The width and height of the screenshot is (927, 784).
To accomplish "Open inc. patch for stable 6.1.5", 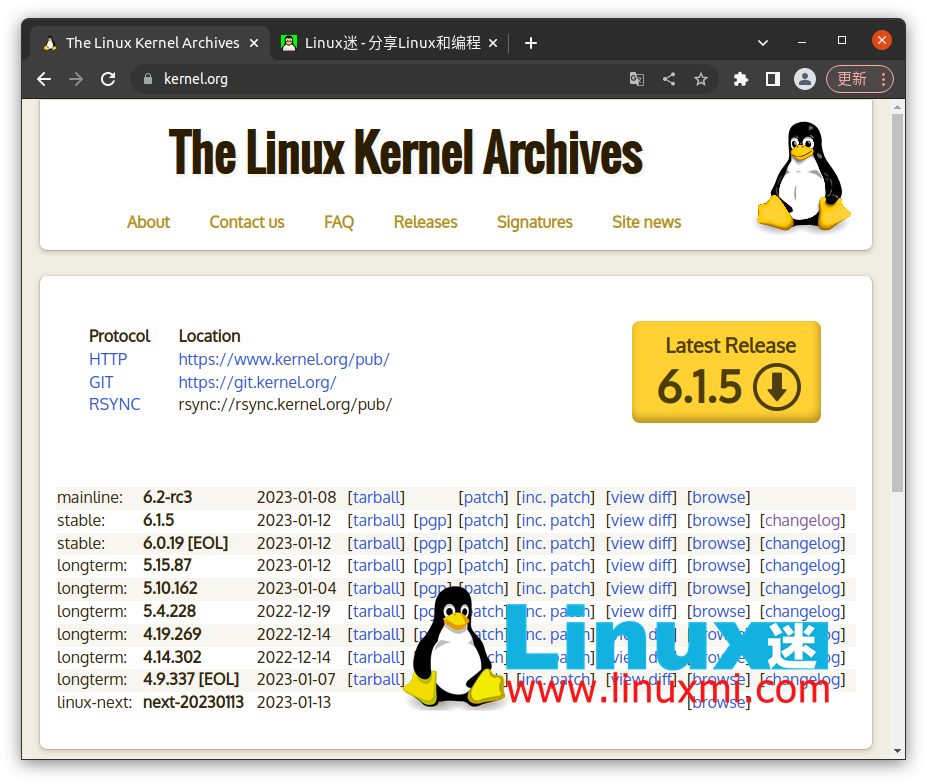I will (556, 521).
